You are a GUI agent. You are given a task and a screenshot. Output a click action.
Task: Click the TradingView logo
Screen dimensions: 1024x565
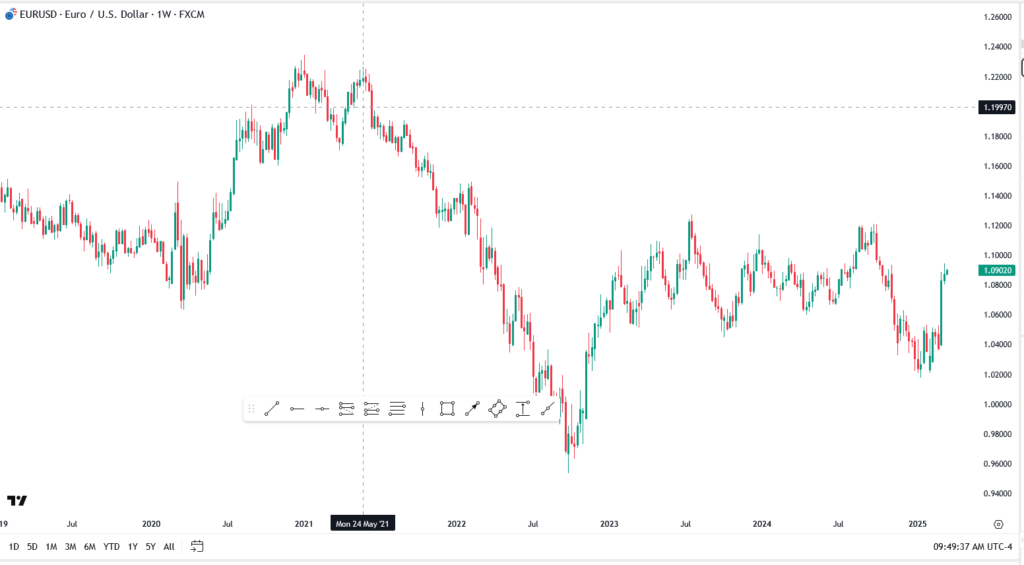click(x=17, y=500)
